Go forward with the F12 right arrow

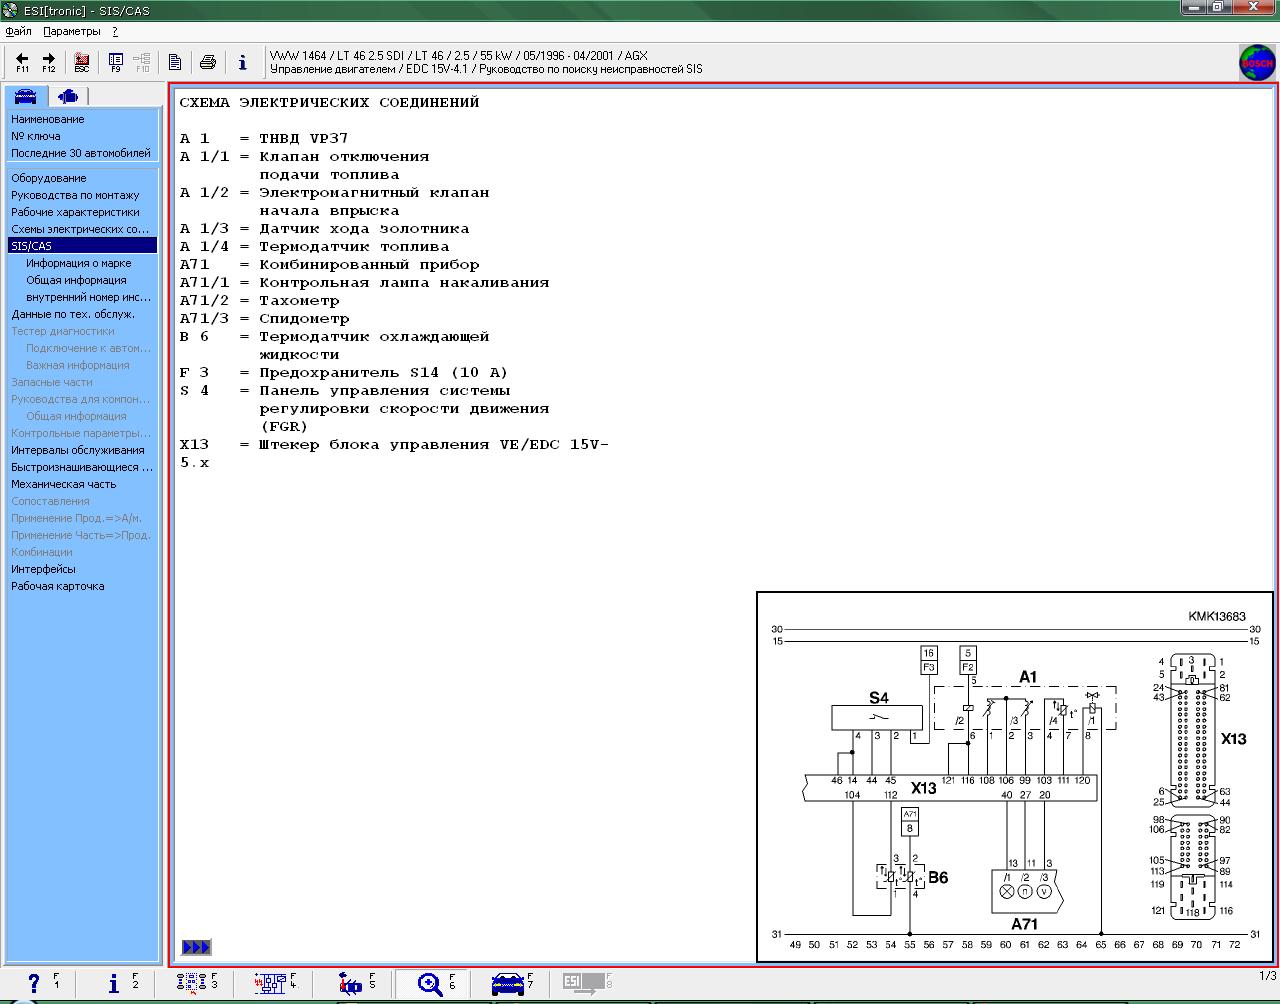tap(48, 62)
